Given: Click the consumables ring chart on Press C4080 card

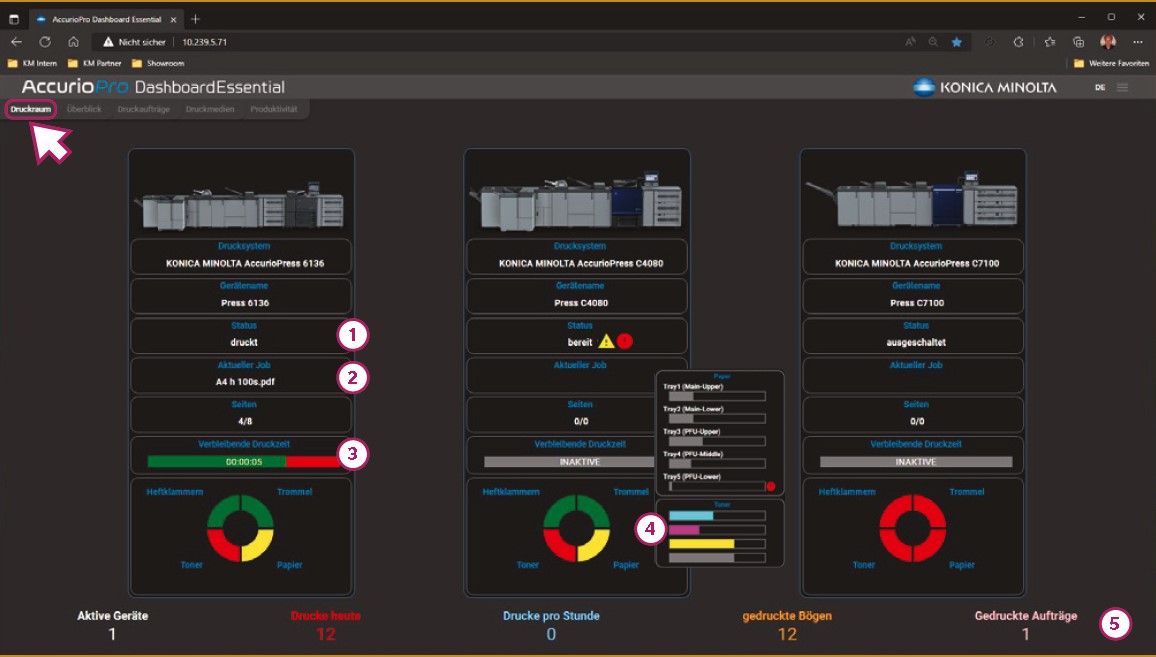Looking at the screenshot, I should [577, 528].
